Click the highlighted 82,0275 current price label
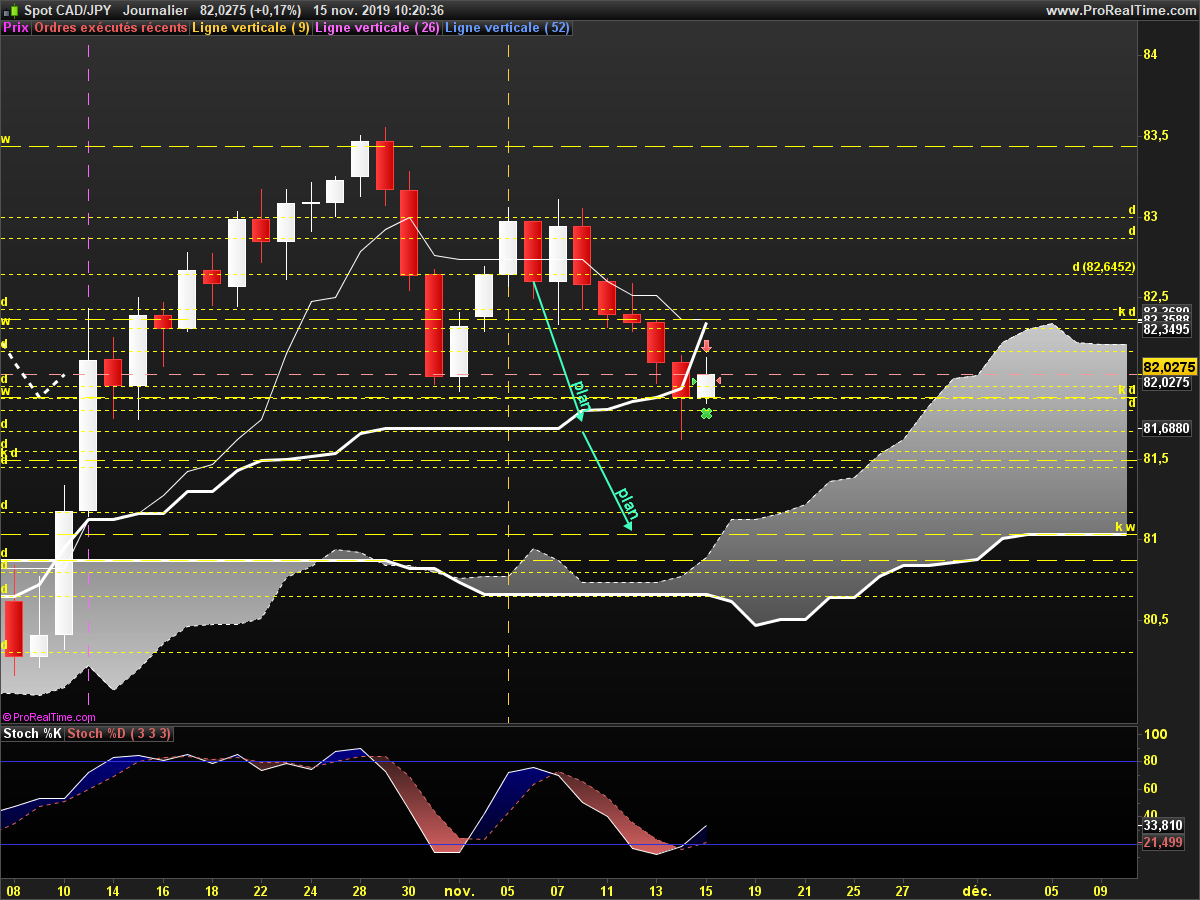The height and width of the screenshot is (900, 1200). tap(1168, 367)
